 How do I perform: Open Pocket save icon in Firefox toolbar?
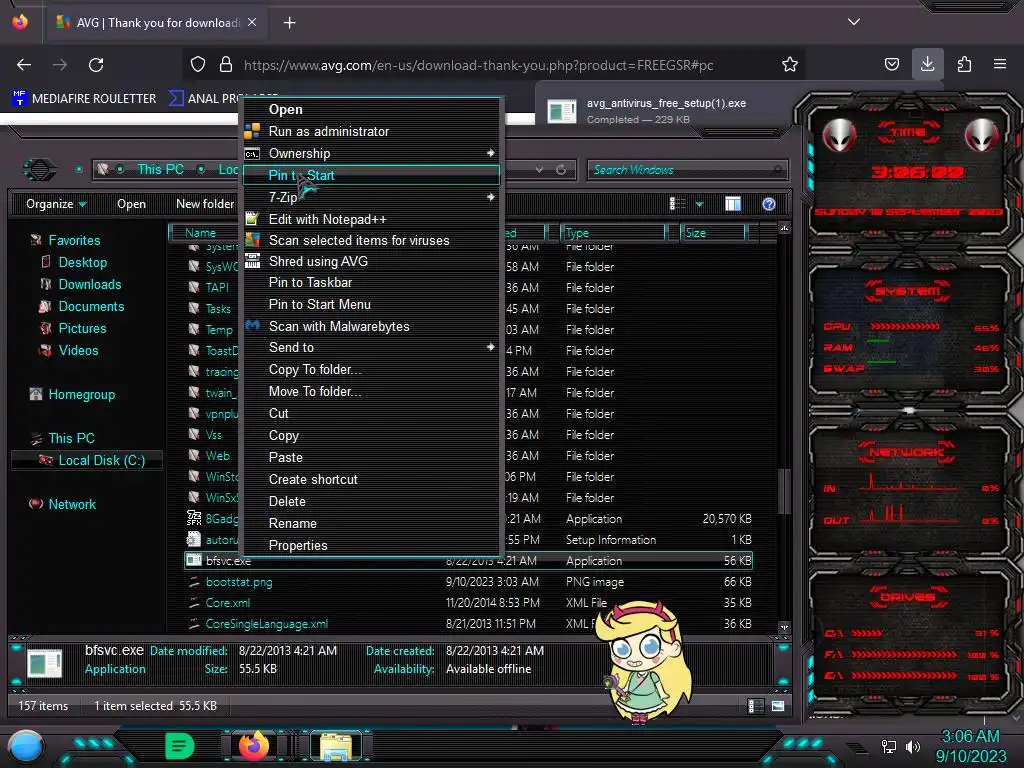coord(891,64)
